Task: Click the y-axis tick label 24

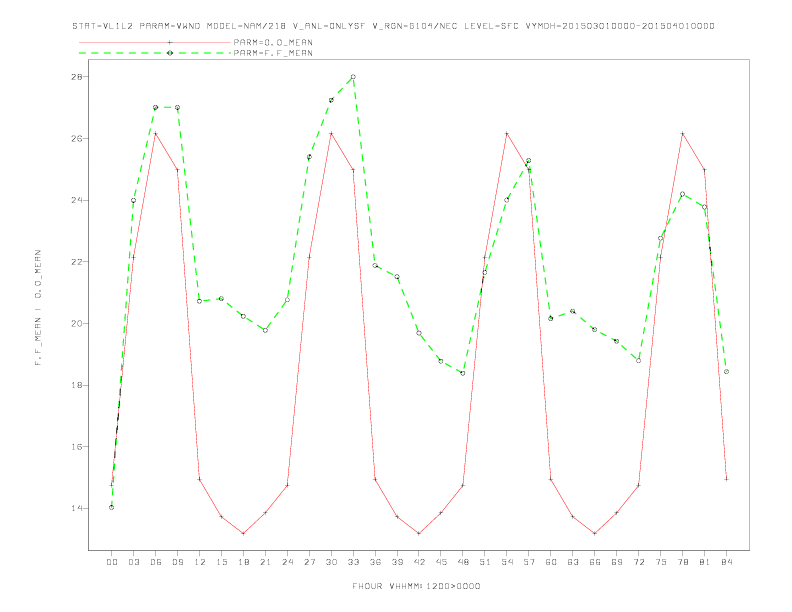Action: [x=76, y=200]
